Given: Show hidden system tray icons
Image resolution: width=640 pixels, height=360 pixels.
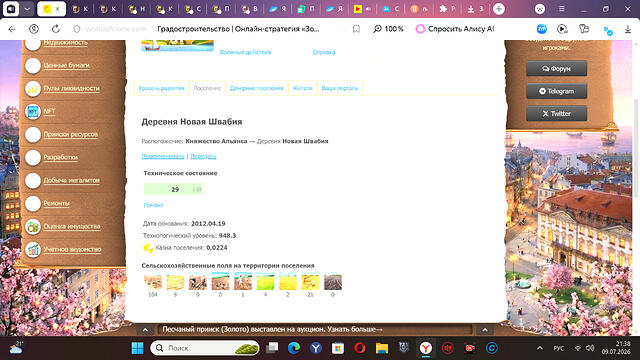Looking at the screenshot, I should (540, 348).
